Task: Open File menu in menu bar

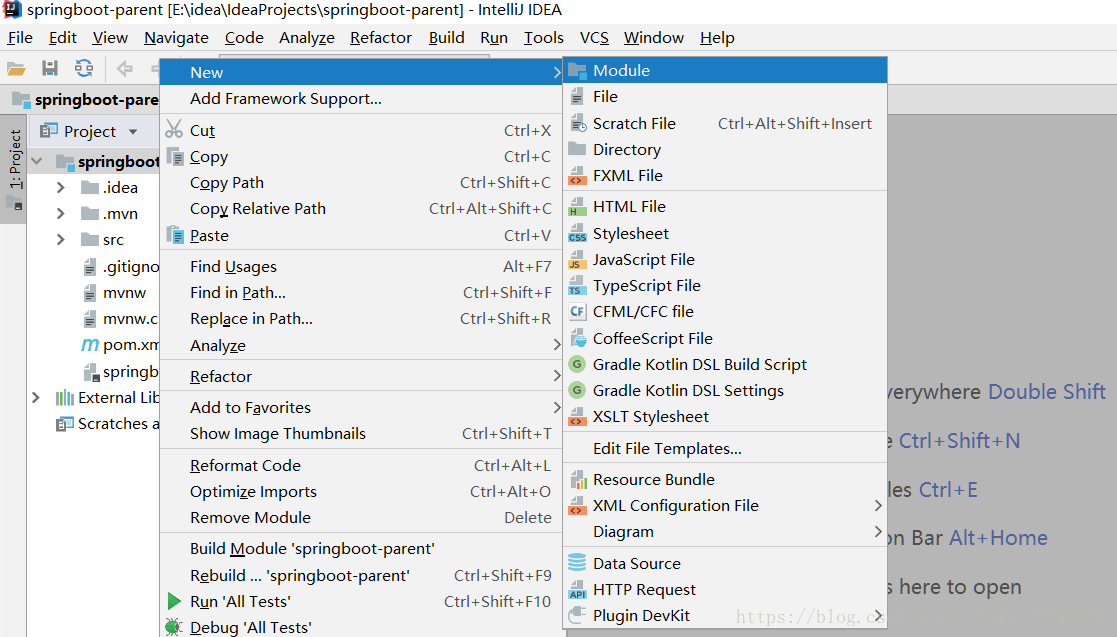Action: tap(20, 38)
